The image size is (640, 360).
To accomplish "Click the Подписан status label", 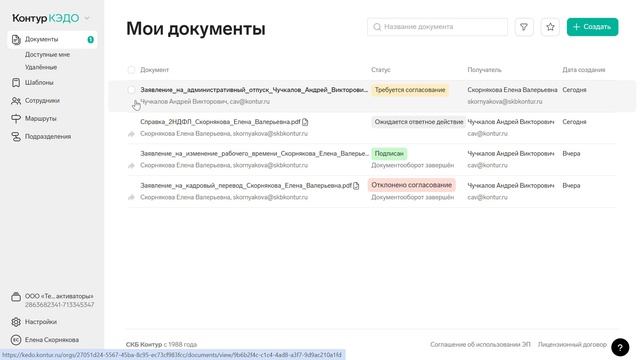I will coord(389,154).
